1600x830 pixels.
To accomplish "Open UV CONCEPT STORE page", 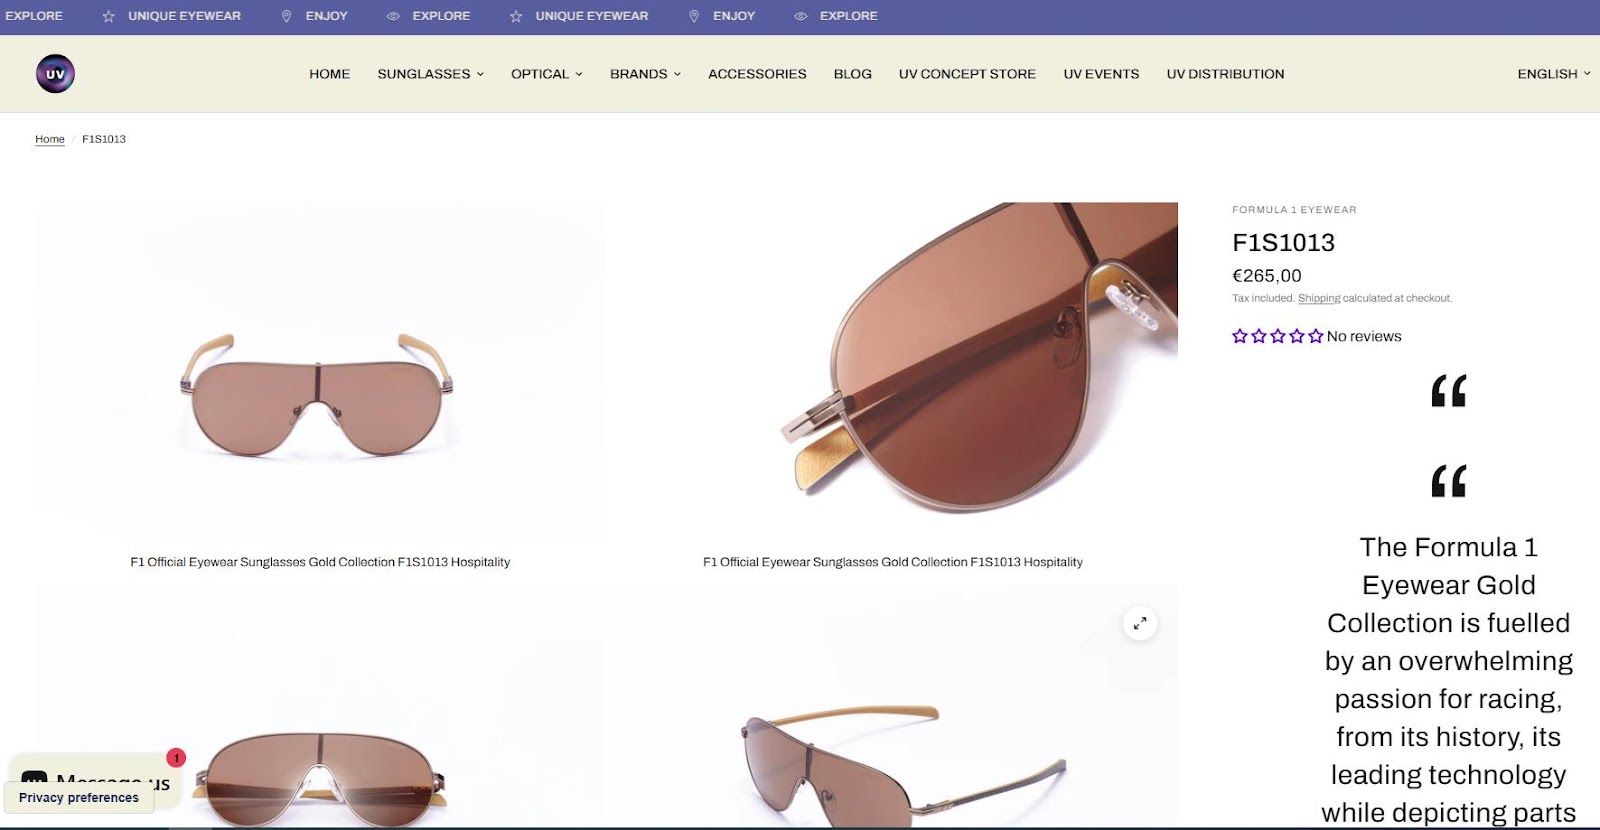I will coord(967,74).
